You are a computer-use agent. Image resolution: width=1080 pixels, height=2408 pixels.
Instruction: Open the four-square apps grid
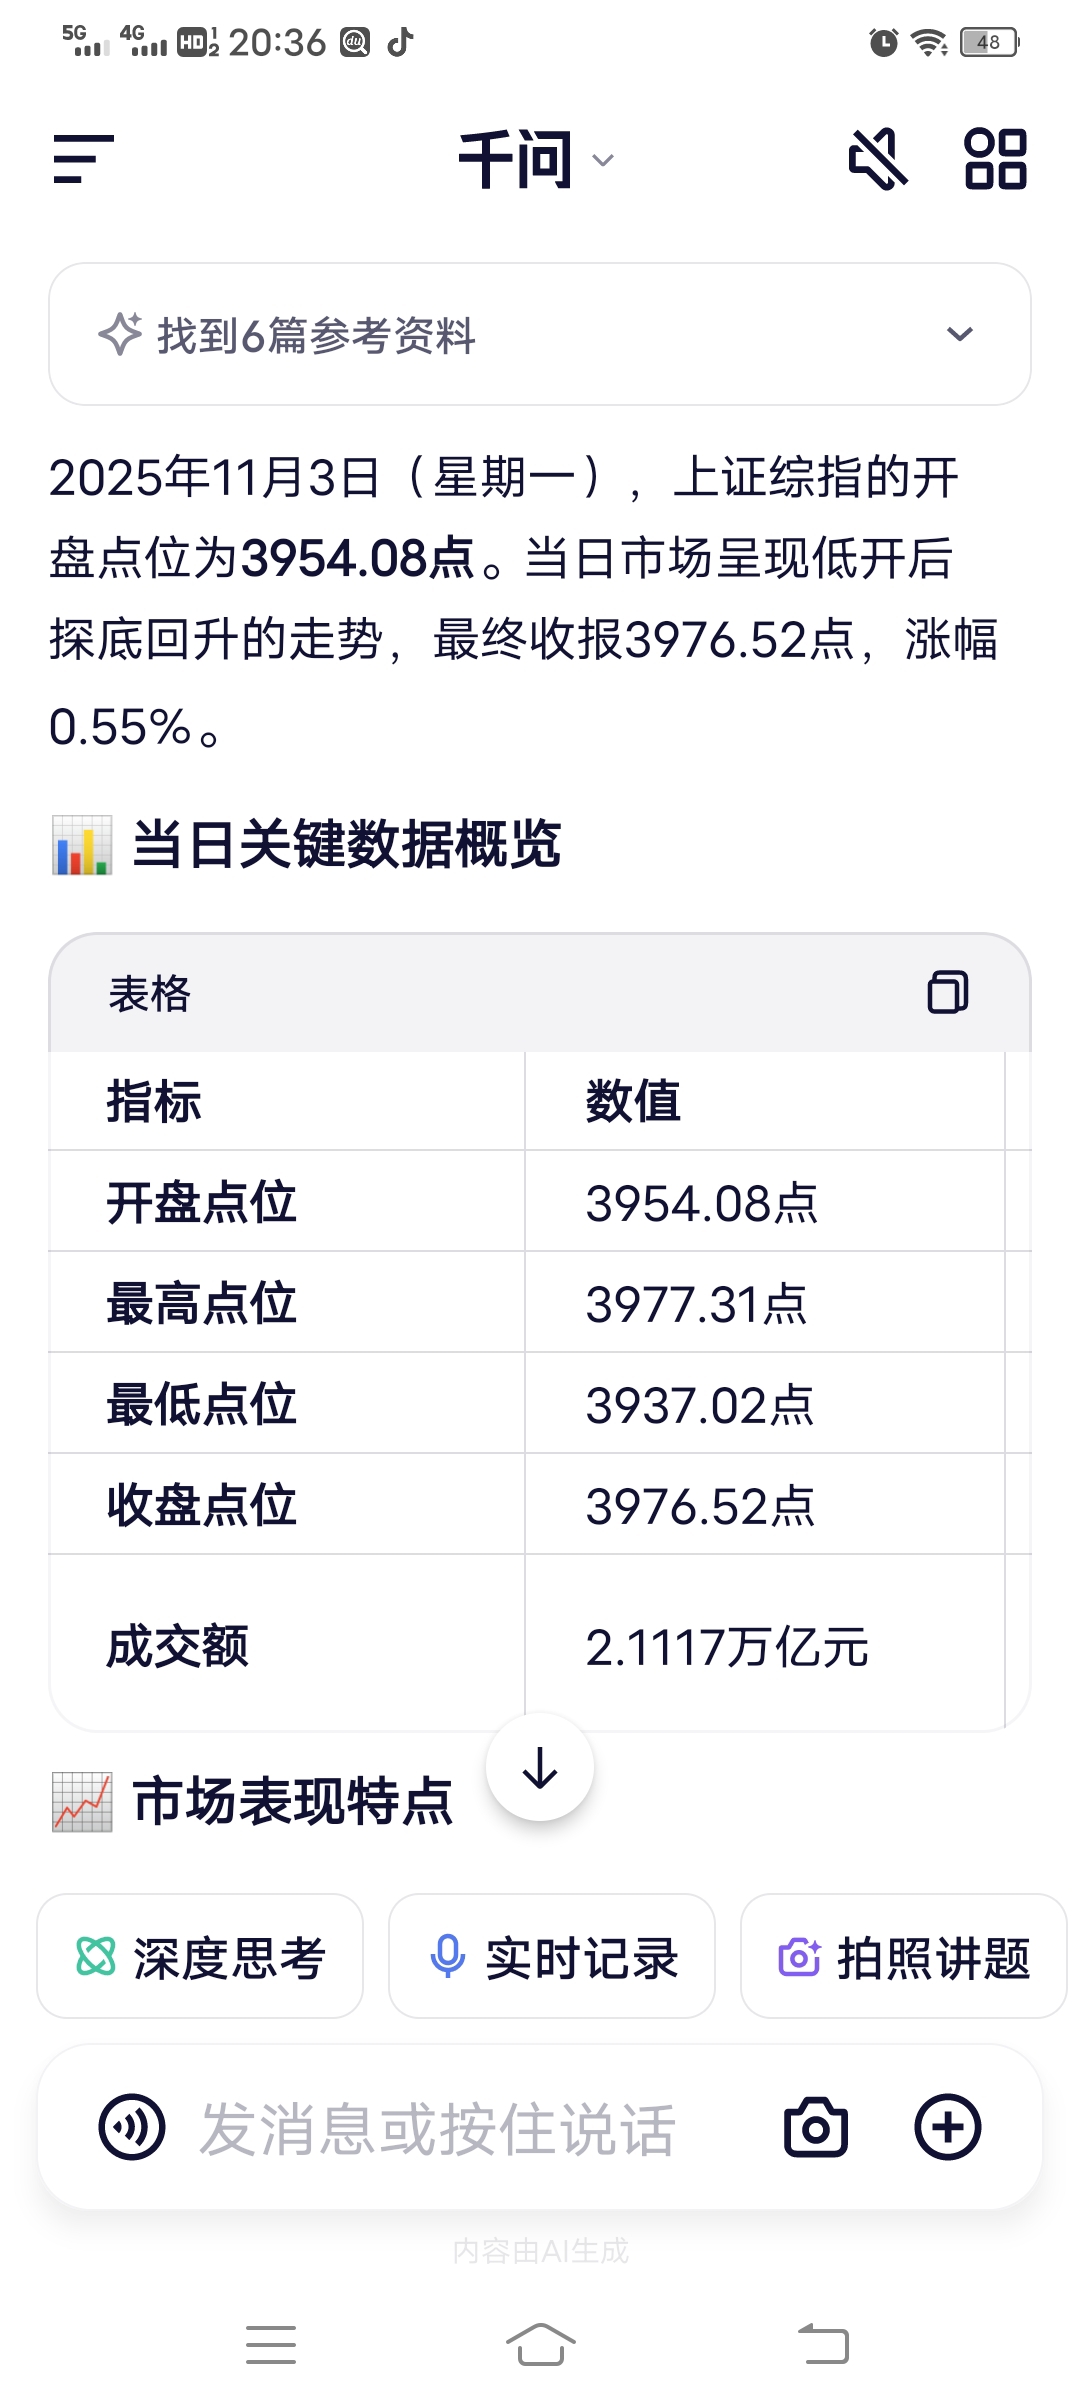click(x=995, y=159)
